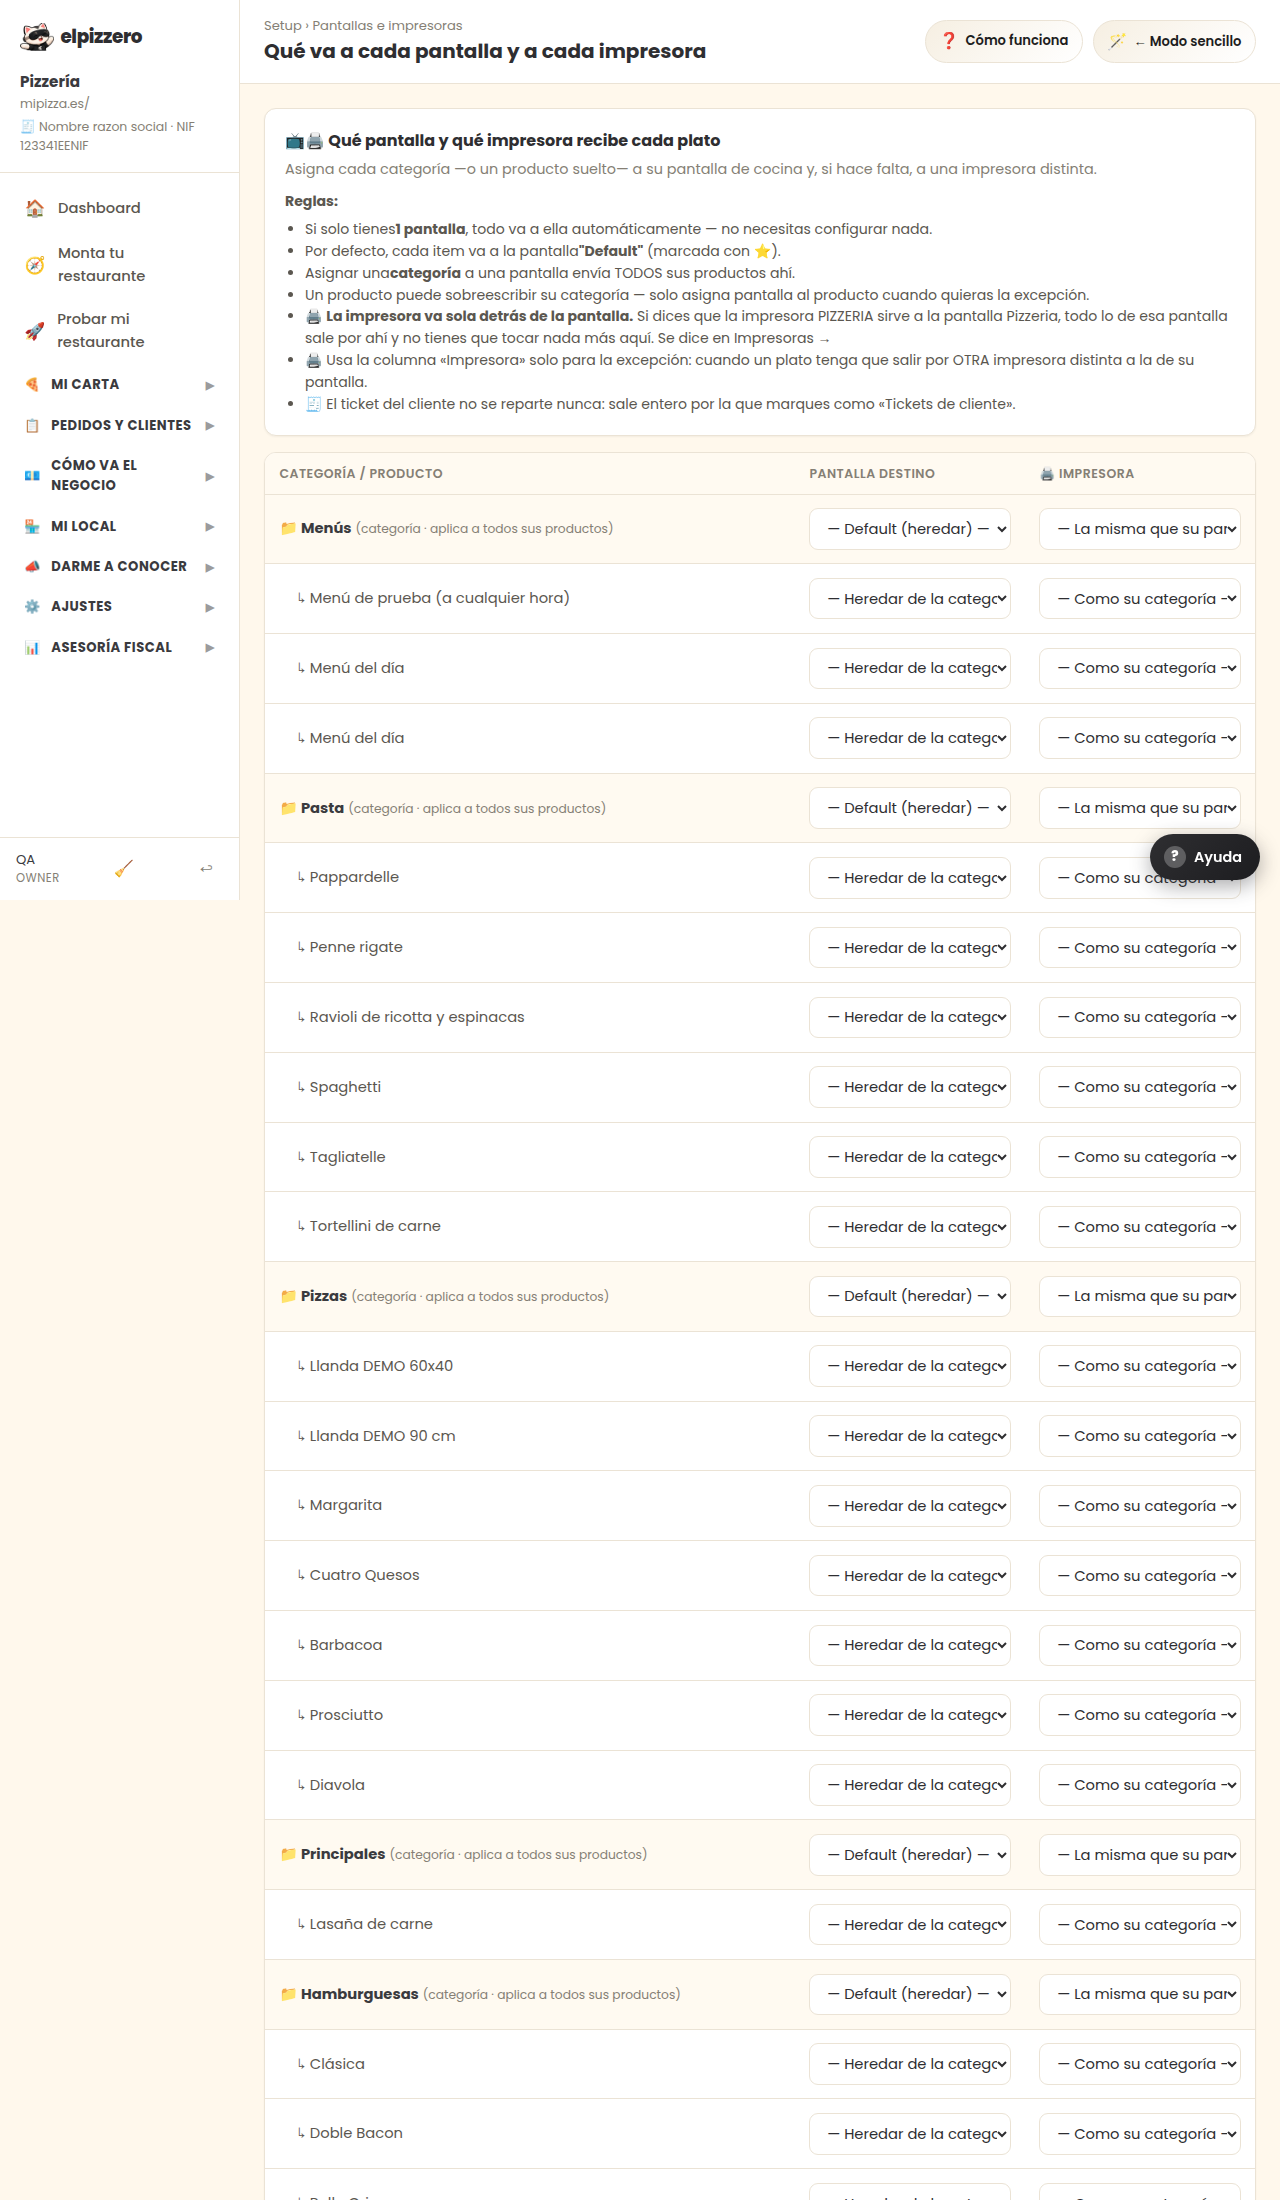Image resolution: width=1280 pixels, height=2200 pixels.
Task: Open pantalla dropdown for Lasaña de carne
Action: (910, 1925)
